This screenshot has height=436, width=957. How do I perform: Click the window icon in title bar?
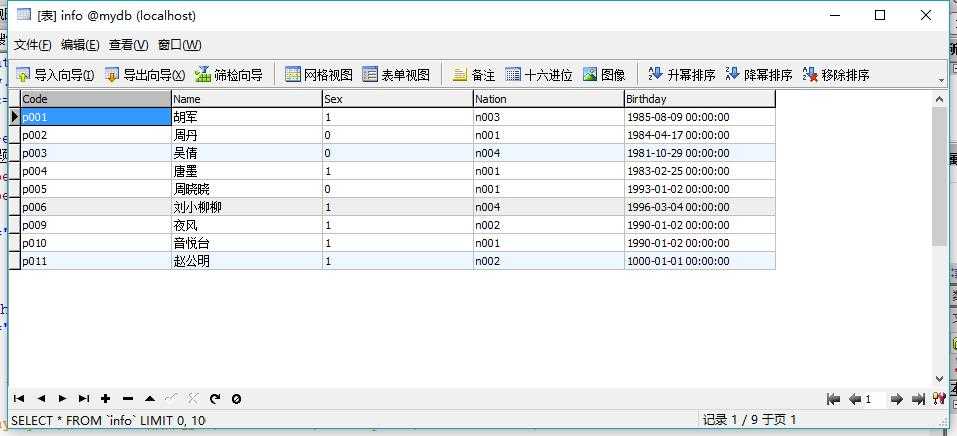pos(24,15)
